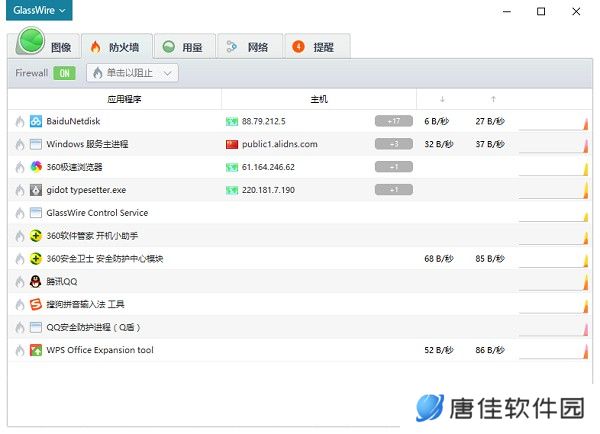Sort by upload arrow column
600x434 pixels.
point(493,100)
